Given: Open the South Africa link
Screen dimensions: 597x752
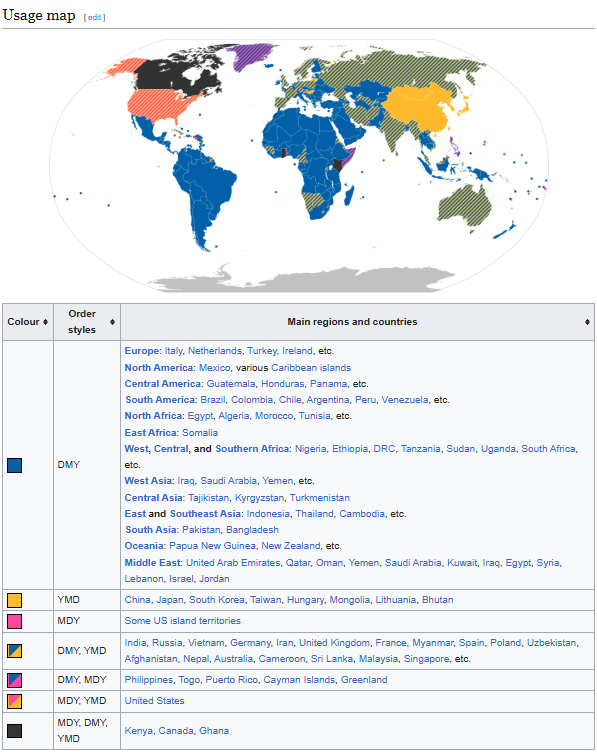Looking at the screenshot, I should [548, 448].
